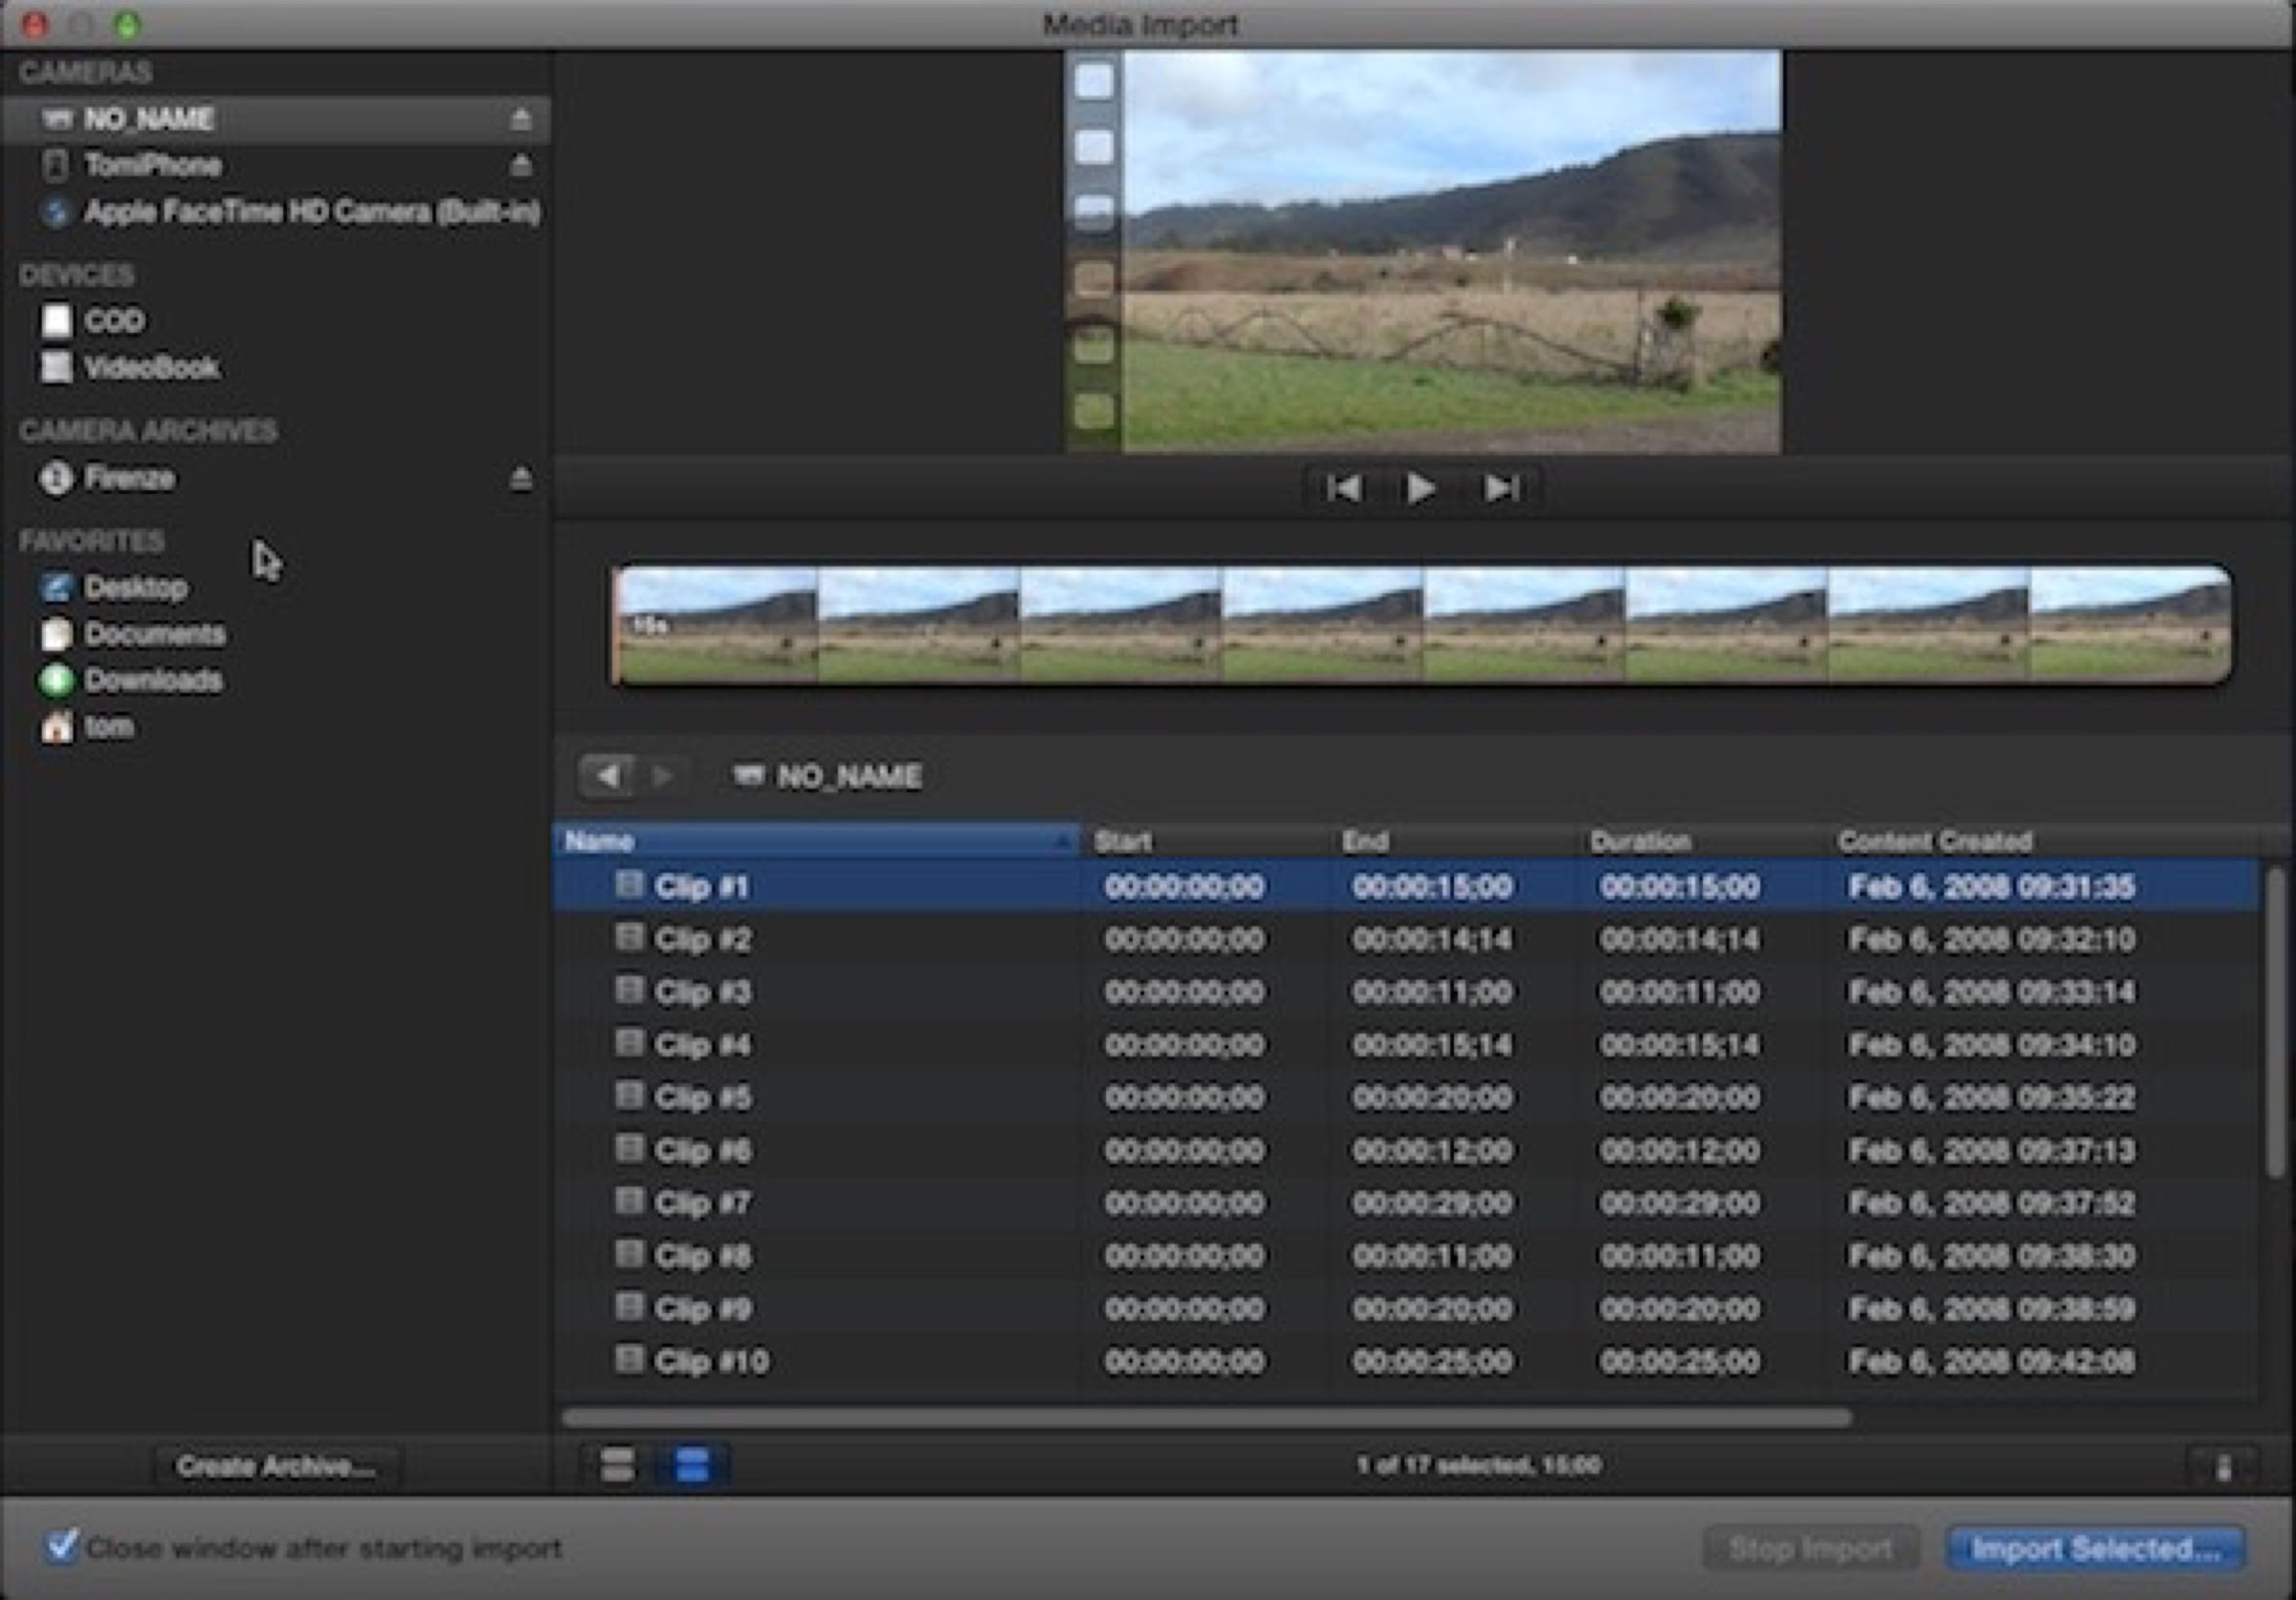2296x1600 pixels.
Task: Click Import Selected button
Action: pyautogui.click(x=2095, y=1548)
